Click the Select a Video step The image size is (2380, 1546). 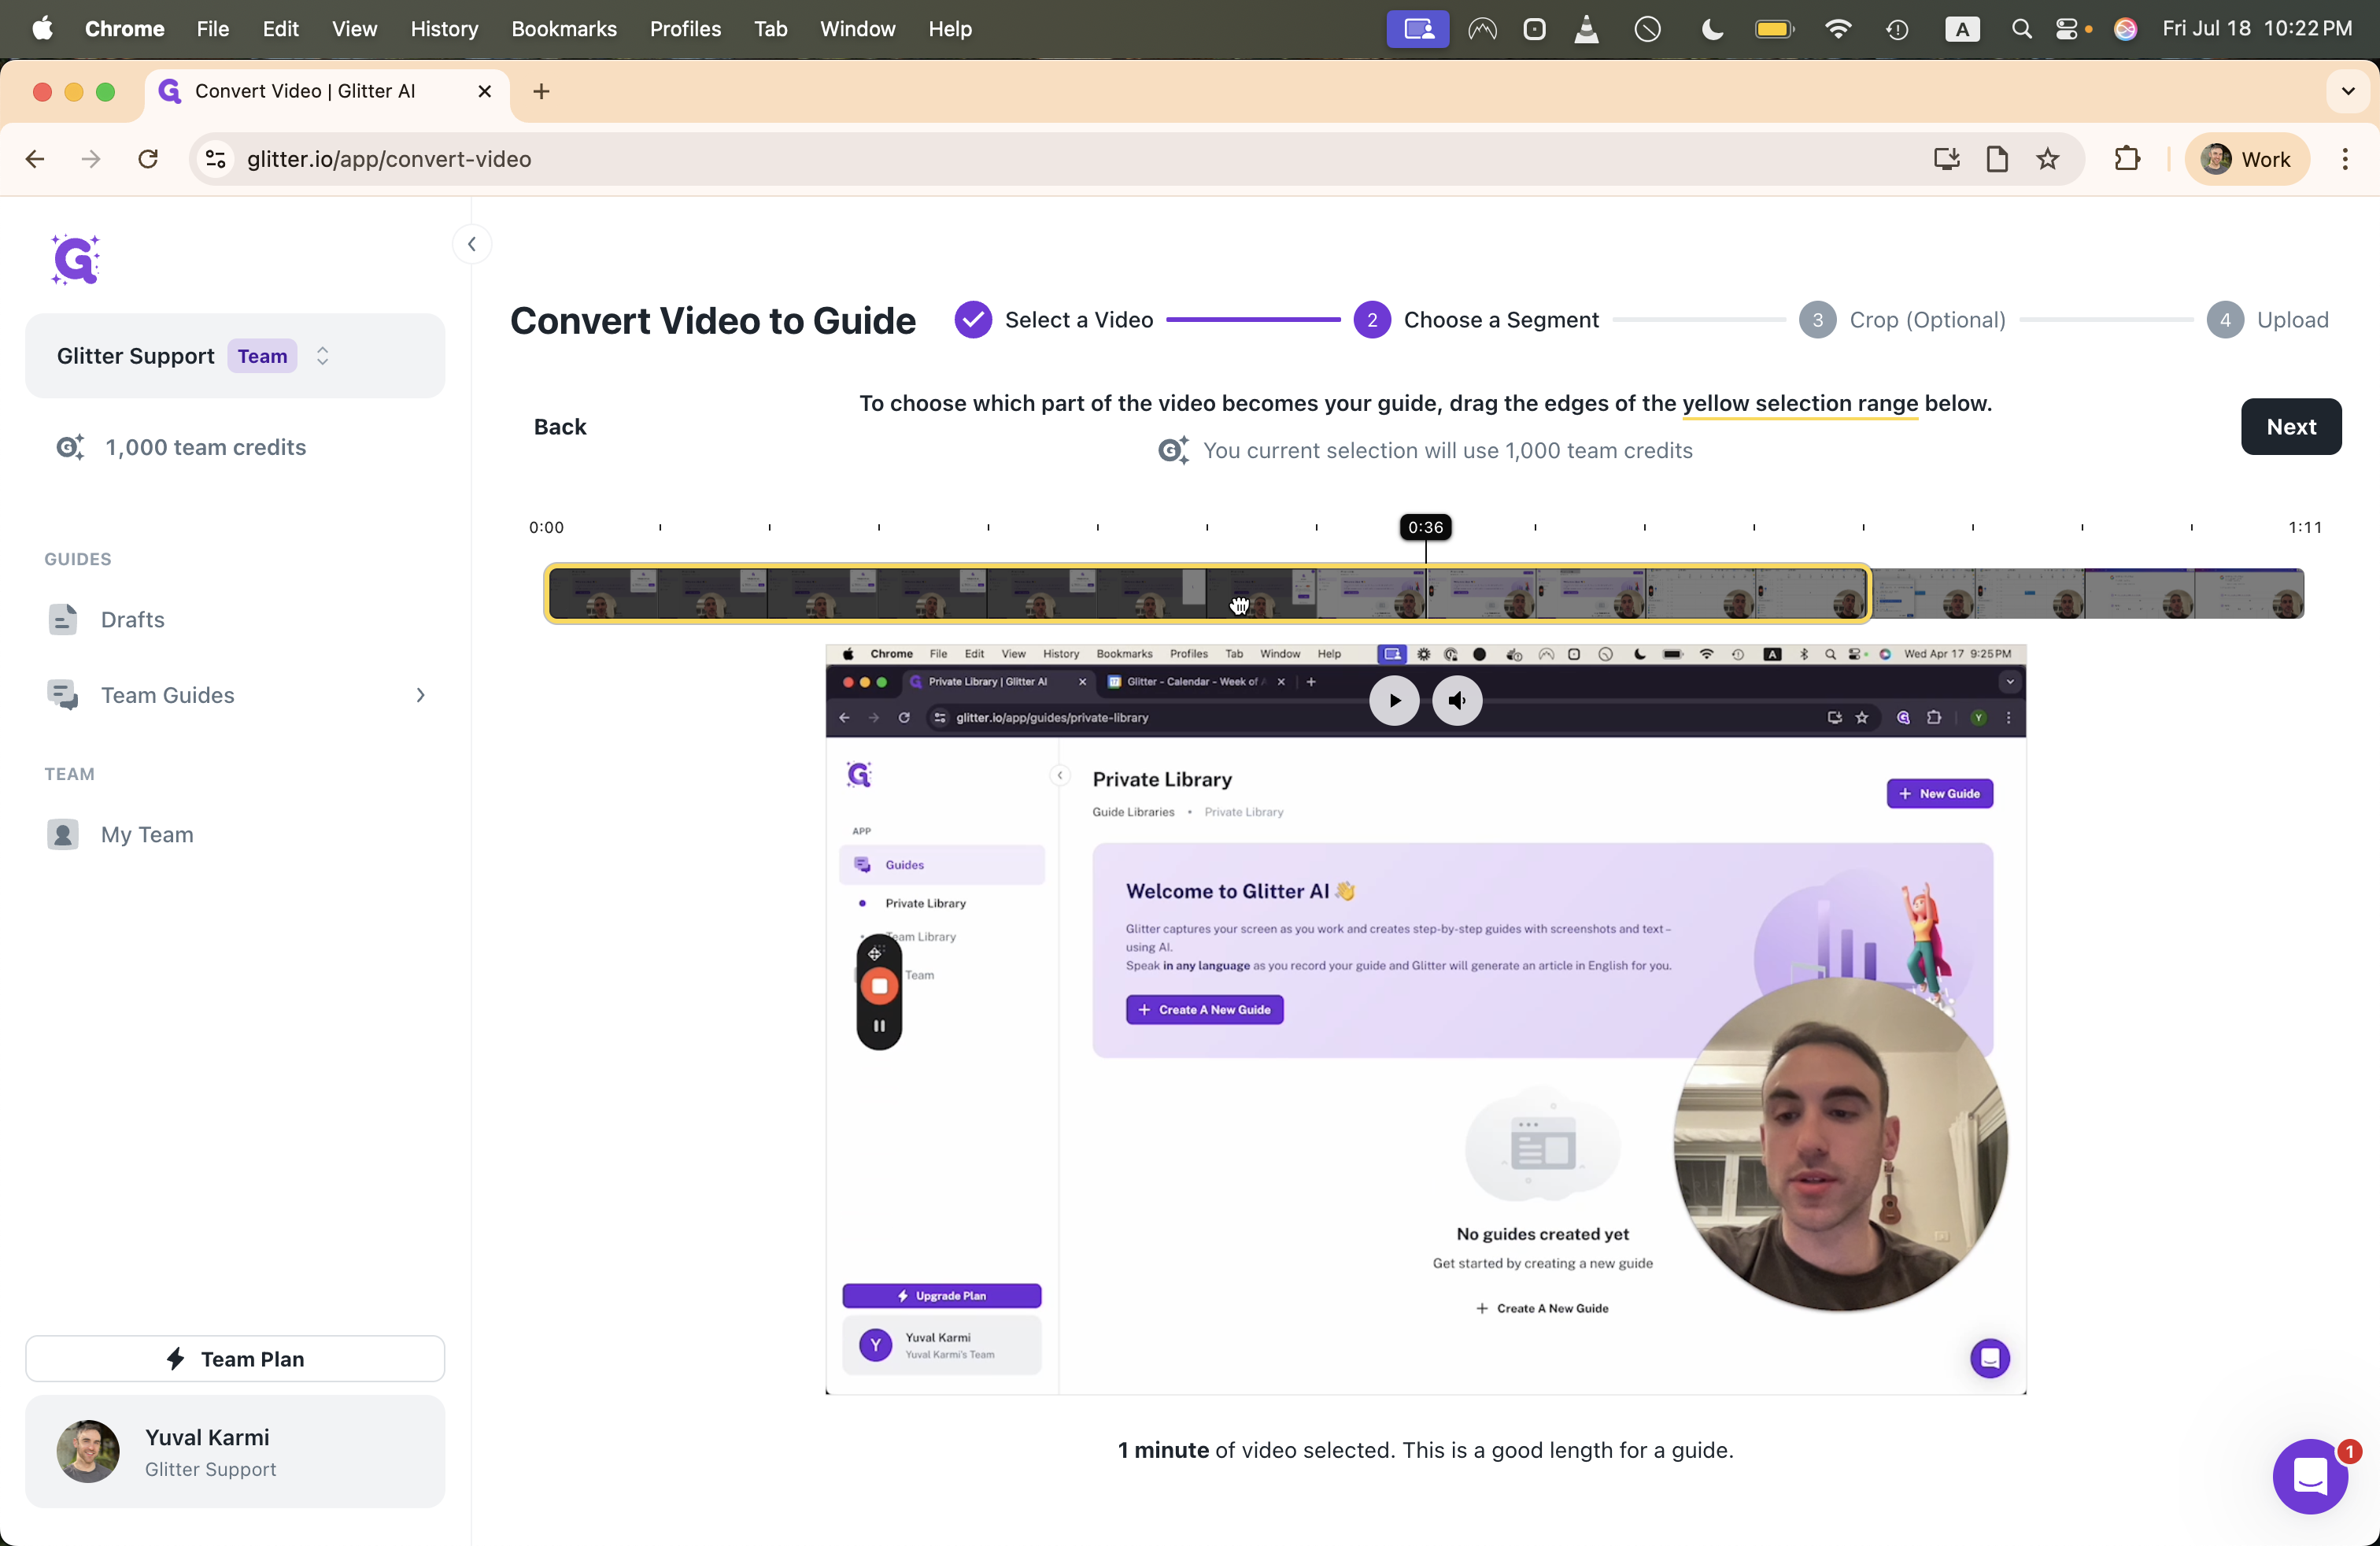point(1055,320)
